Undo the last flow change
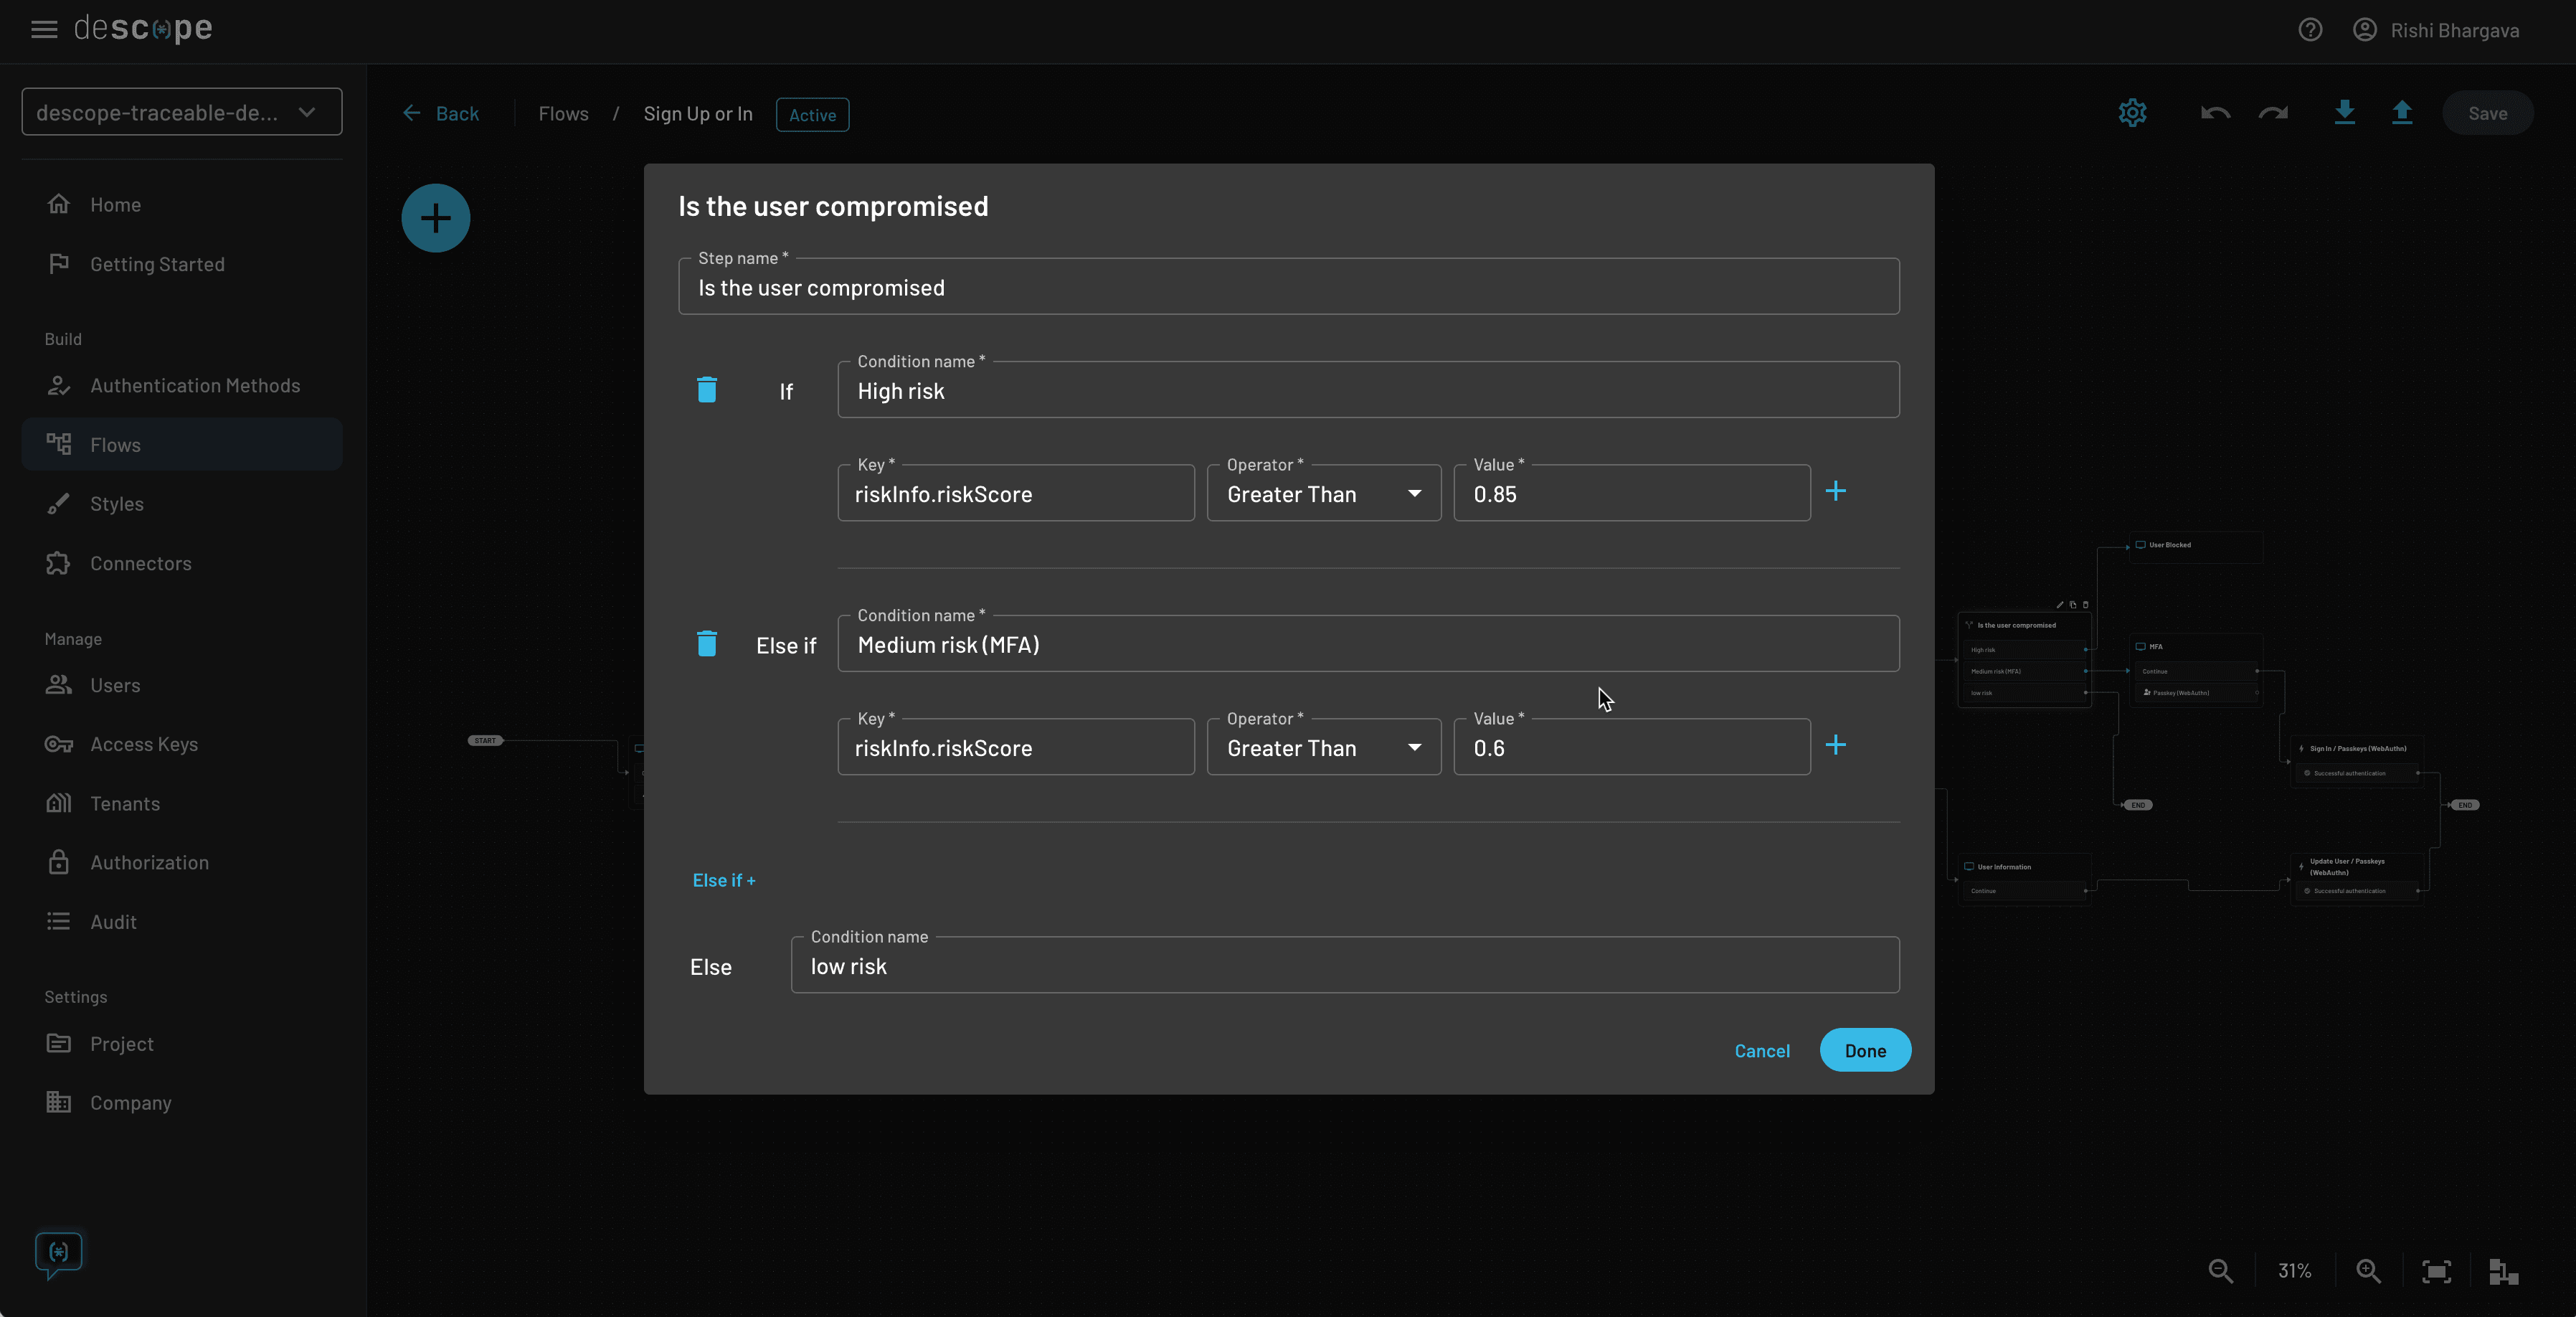This screenshot has width=2576, height=1317. [x=2215, y=113]
